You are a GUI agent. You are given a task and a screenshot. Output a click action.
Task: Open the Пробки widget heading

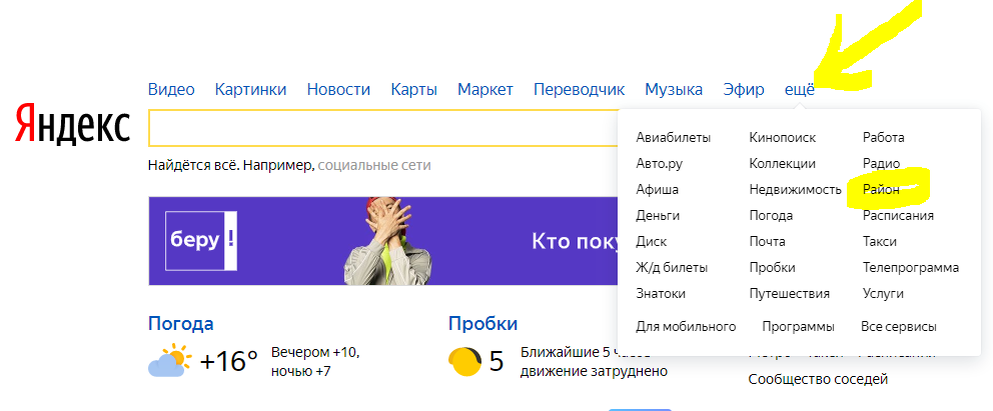point(483,324)
